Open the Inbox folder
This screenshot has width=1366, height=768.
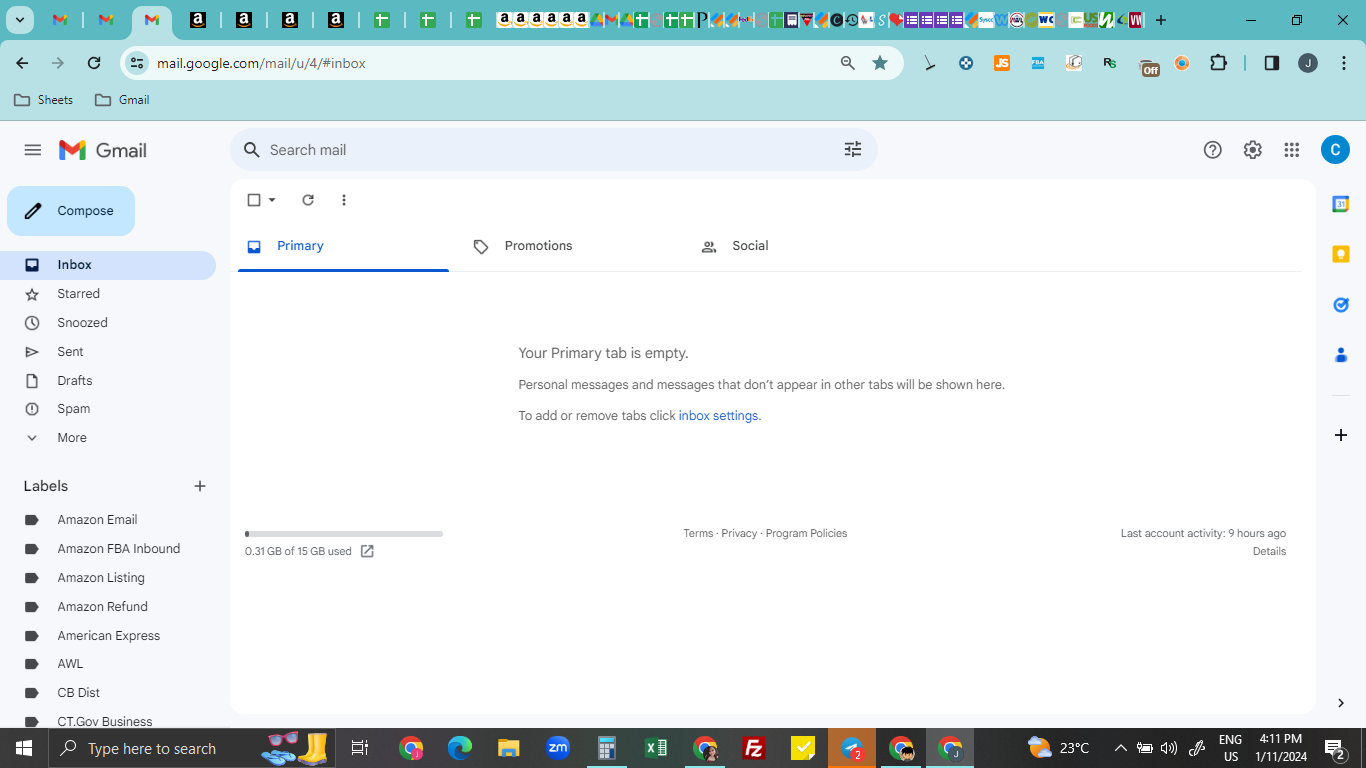tap(108, 265)
